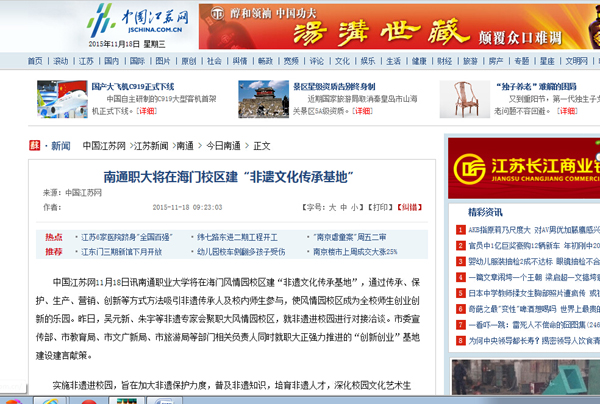The width and height of the screenshot is (600, 404).
Task: Open recommended link 江东门三期新馆下月开放
Action: 121,252
